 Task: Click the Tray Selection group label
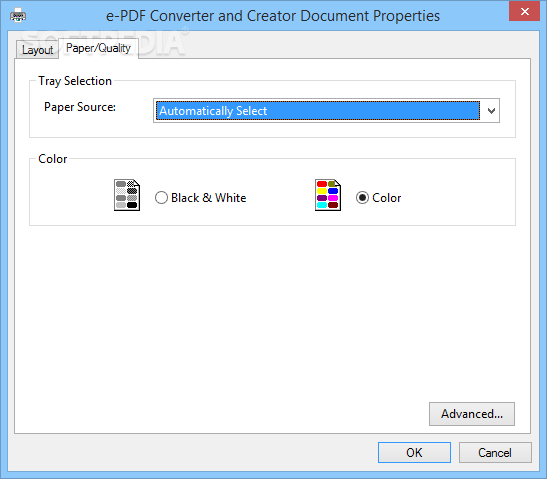coord(75,81)
